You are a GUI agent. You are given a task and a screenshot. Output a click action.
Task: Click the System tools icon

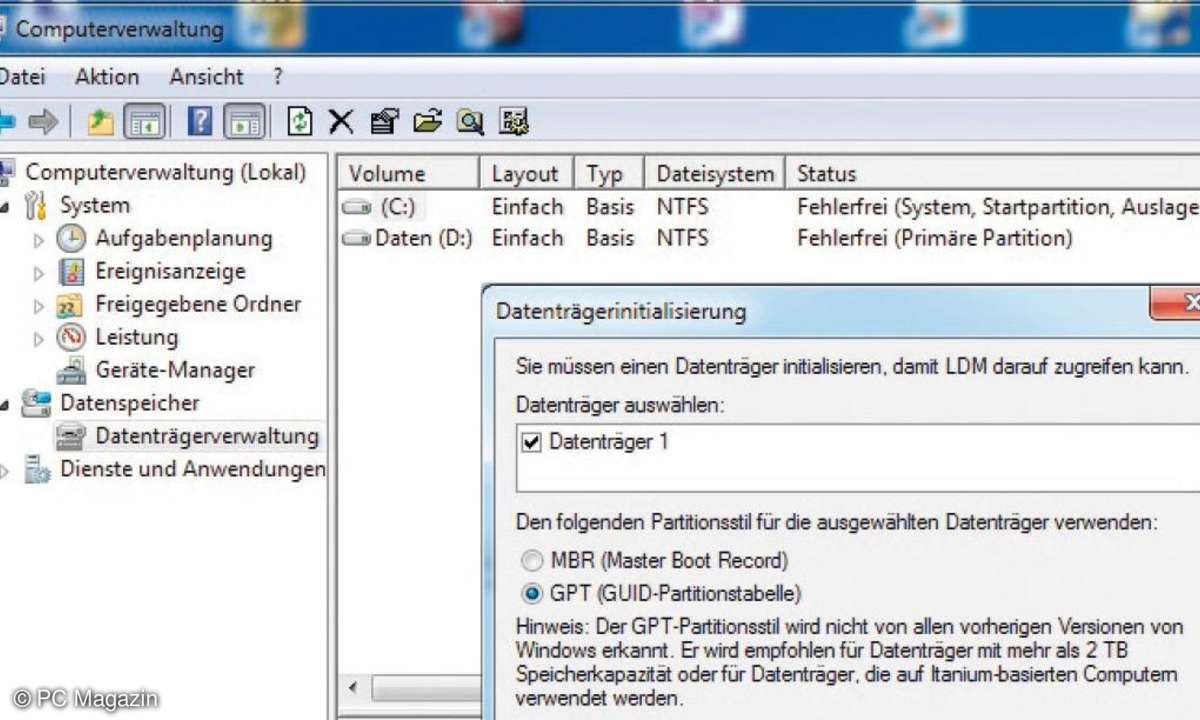click(36, 206)
